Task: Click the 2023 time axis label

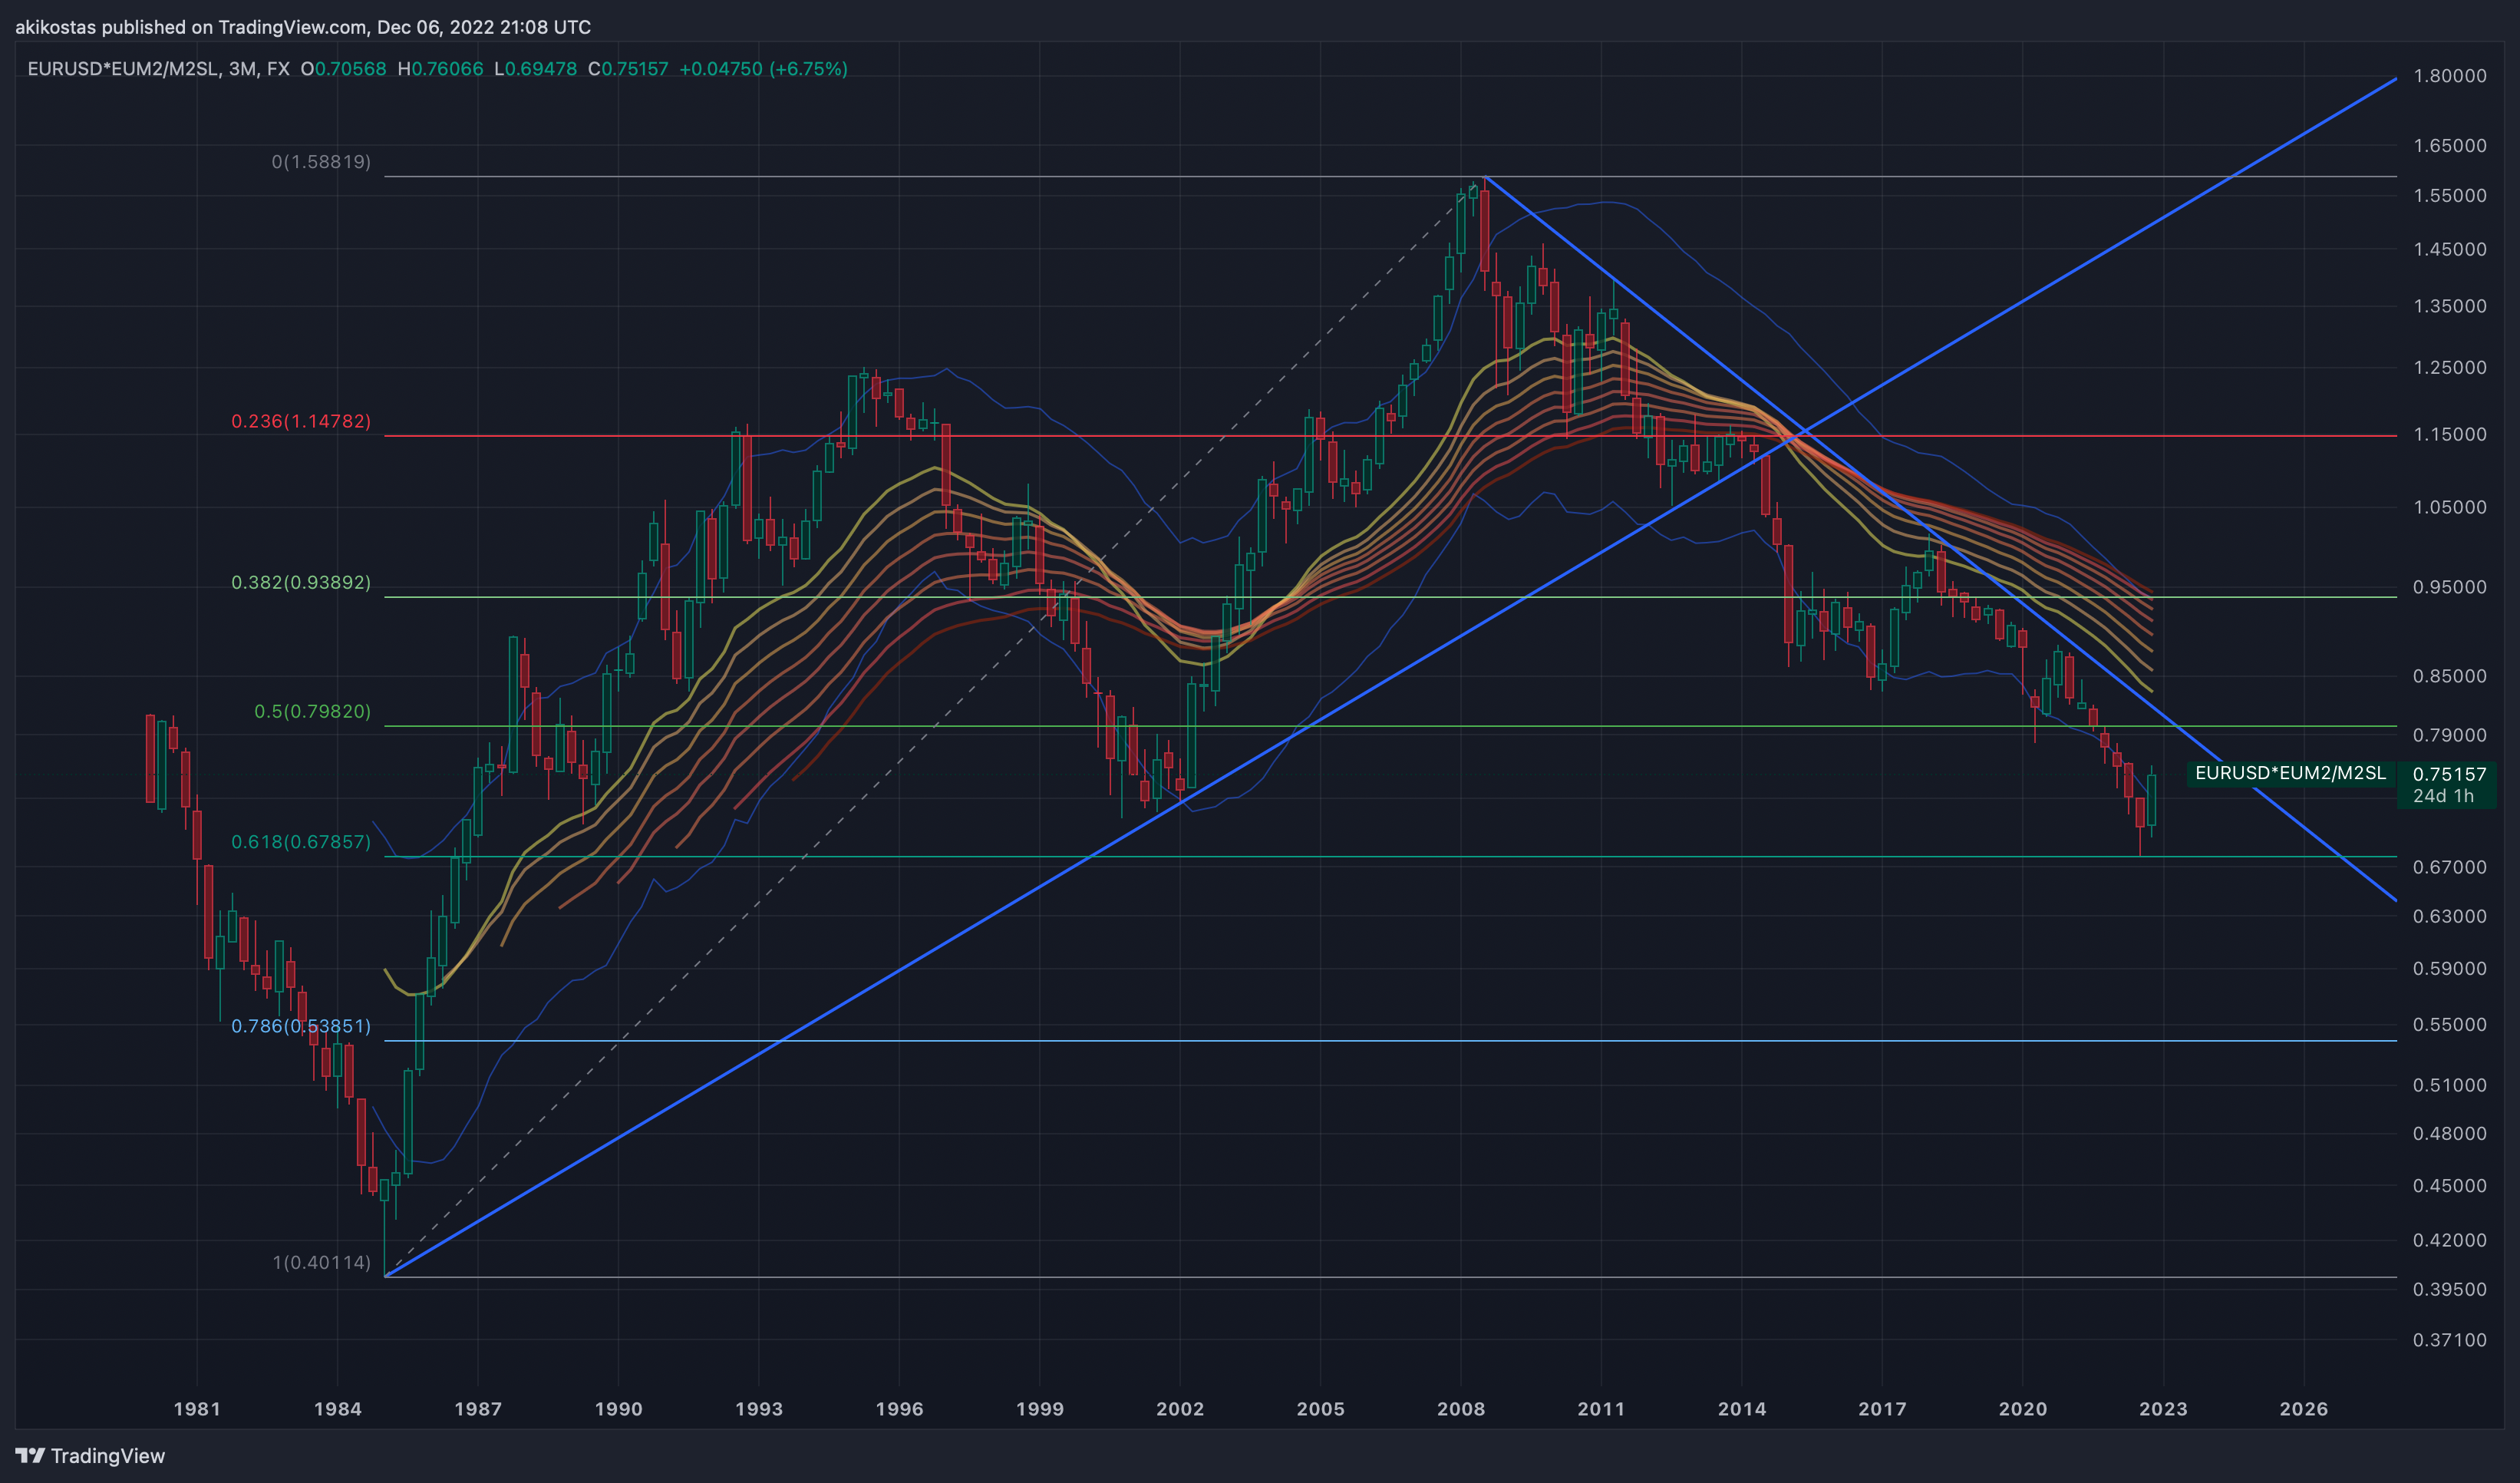Action: pyautogui.click(x=2164, y=1409)
